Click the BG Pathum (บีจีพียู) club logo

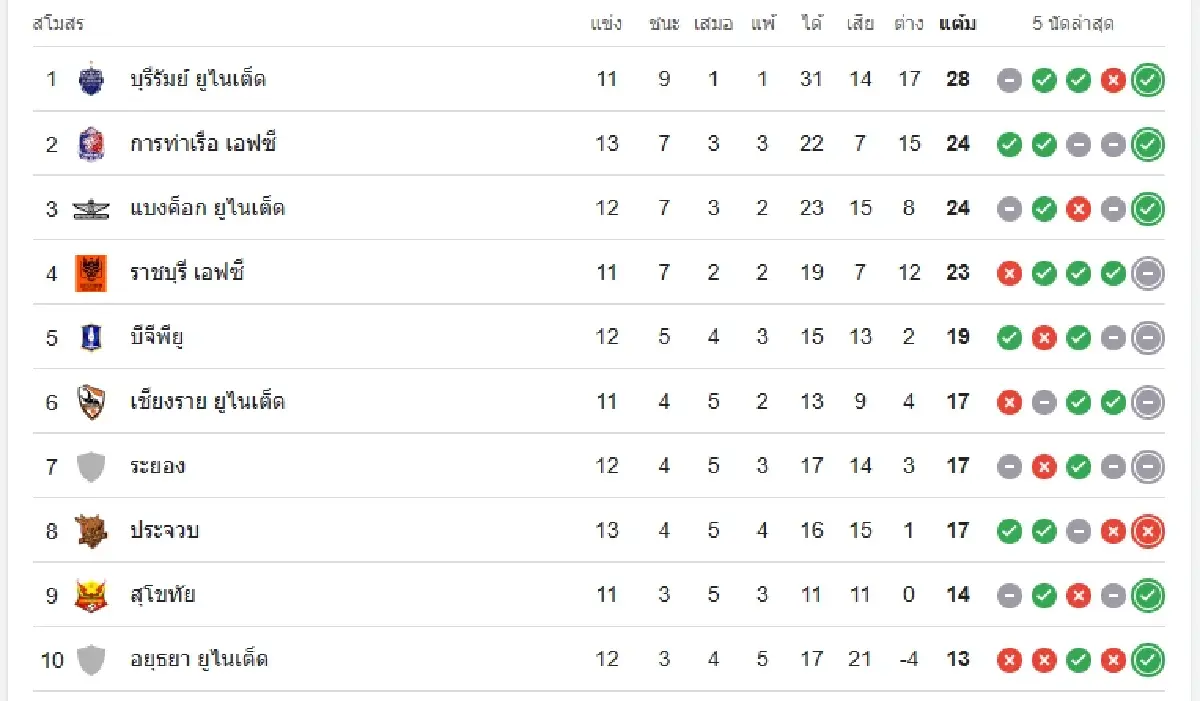point(91,338)
